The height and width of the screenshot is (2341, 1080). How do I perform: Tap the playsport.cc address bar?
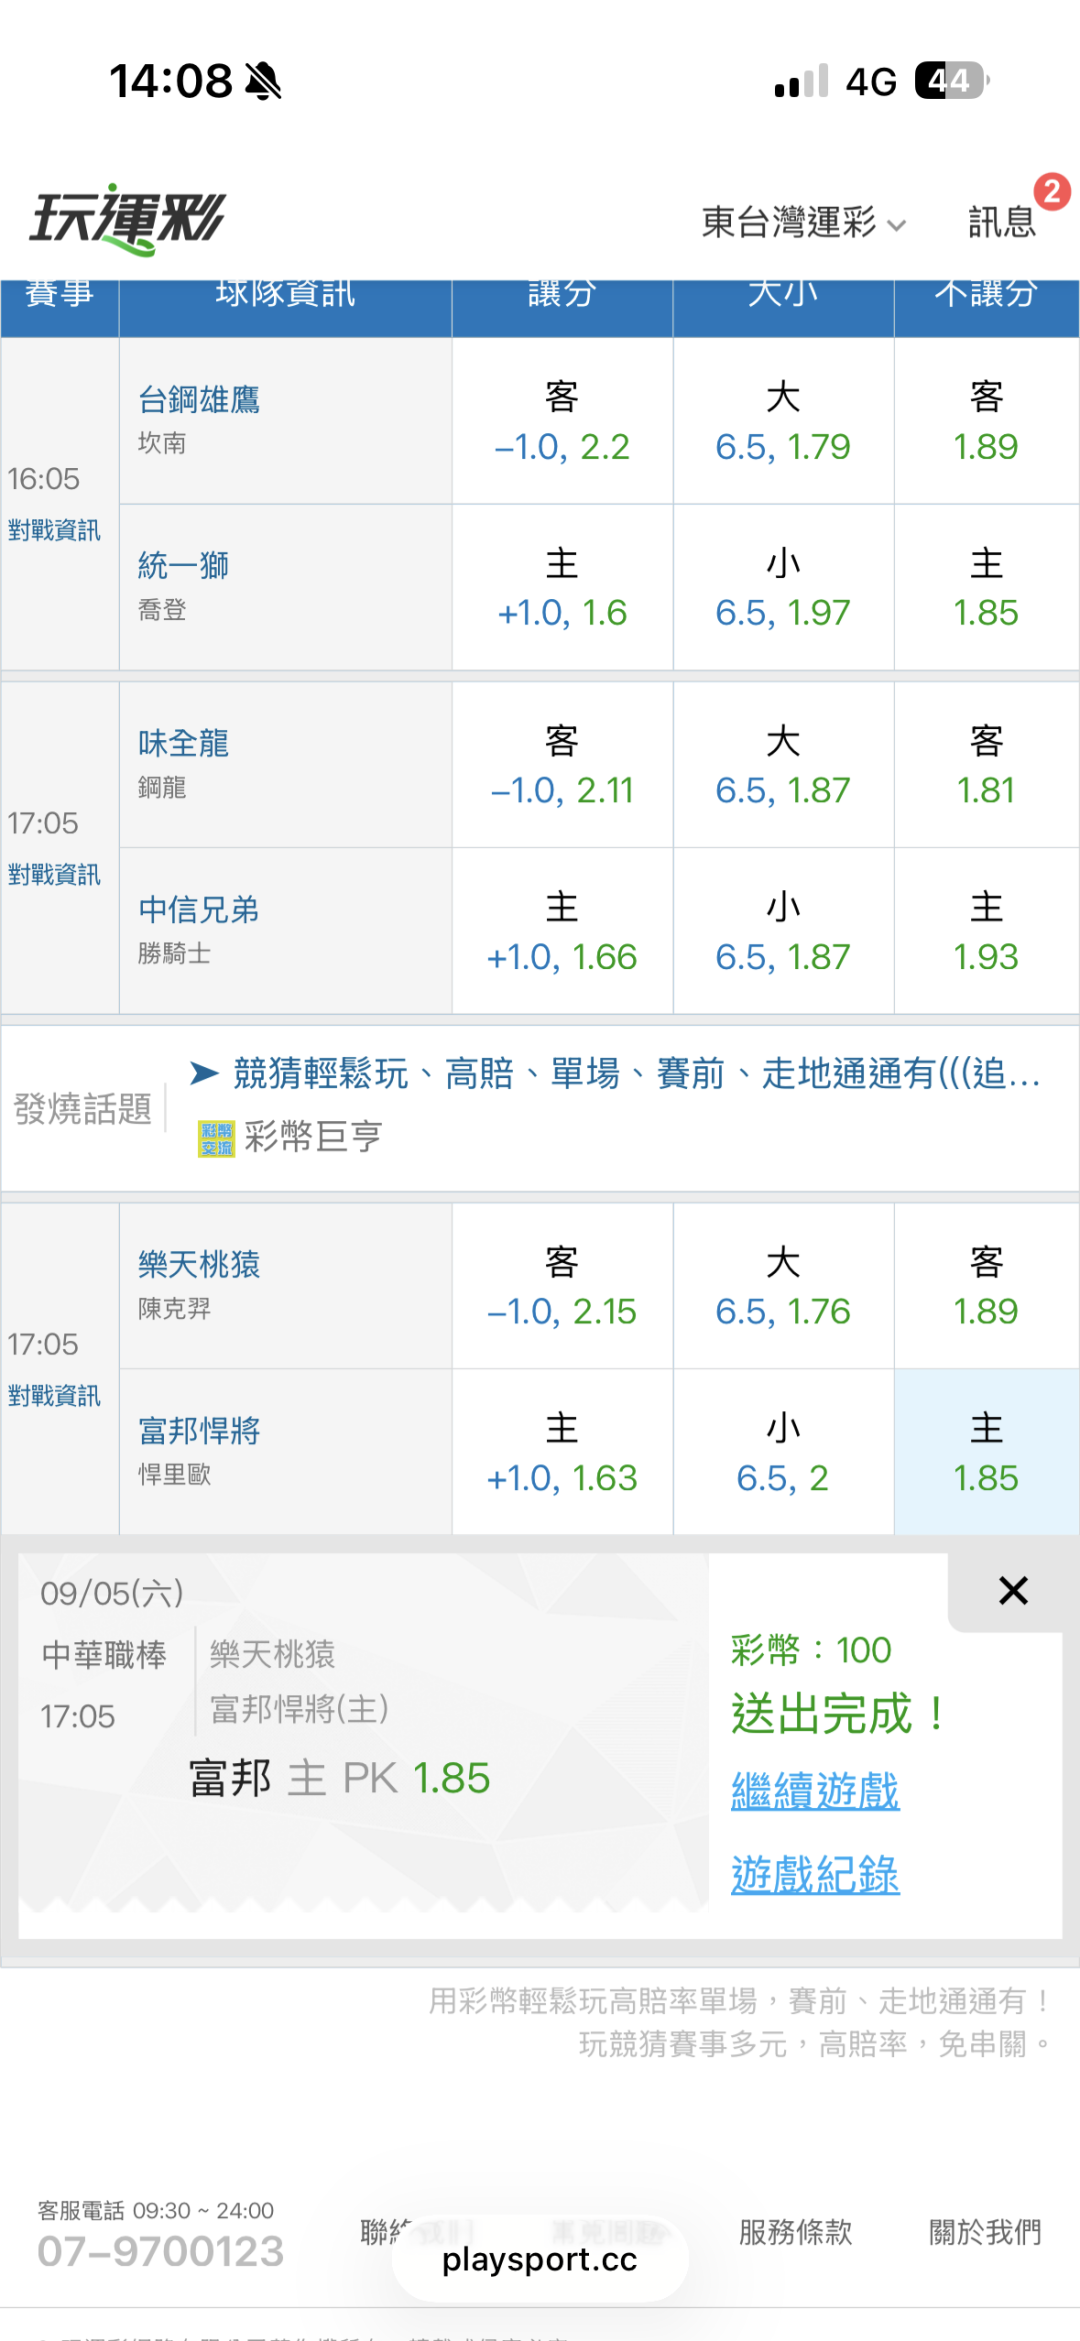(x=540, y=2259)
